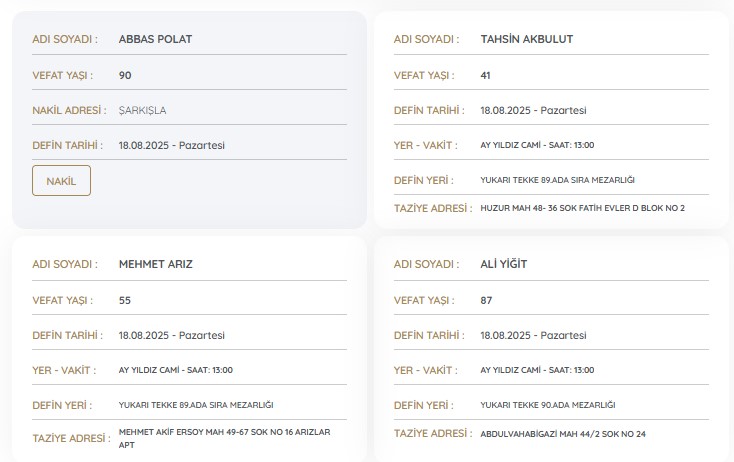
Task: Select the name TAHSİN AKBULUT
Action: (x=526, y=39)
